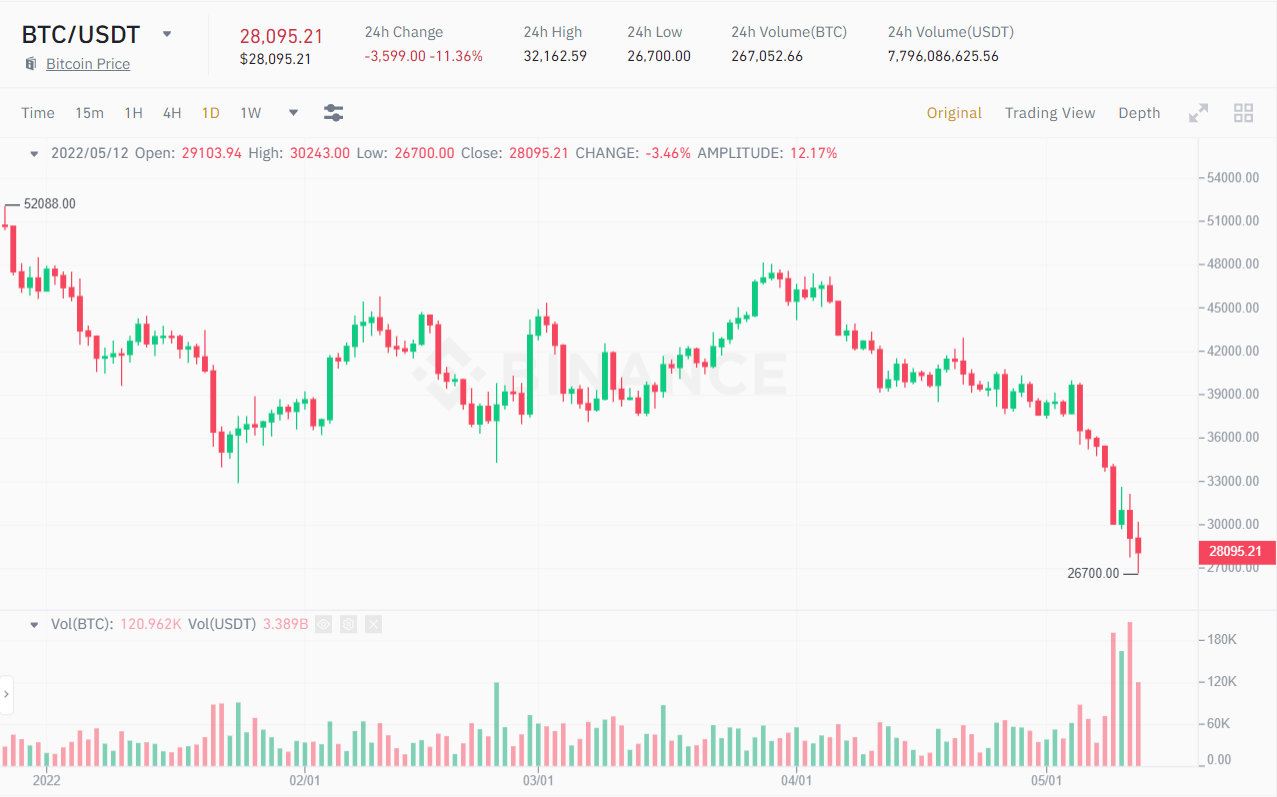The image size is (1277, 797).
Task: Open the Bitcoin Price link
Action: pyautogui.click(x=88, y=64)
